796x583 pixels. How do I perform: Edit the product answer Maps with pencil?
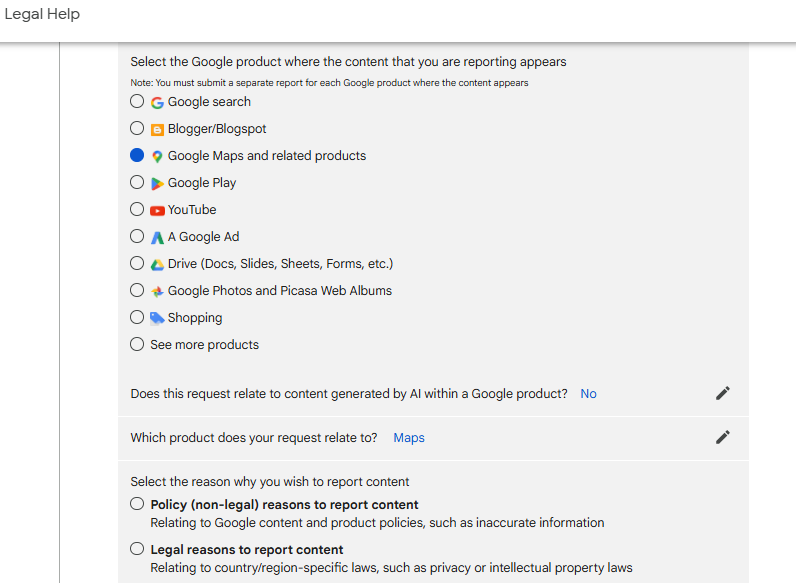(x=723, y=437)
